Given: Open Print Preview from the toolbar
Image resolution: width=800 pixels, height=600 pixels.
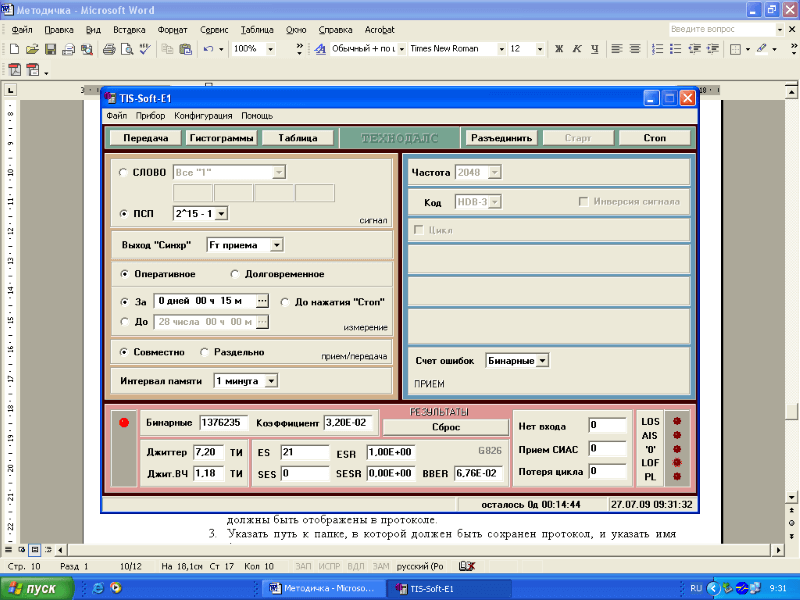Looking at the screenshot, I should [x=127, y=49].
